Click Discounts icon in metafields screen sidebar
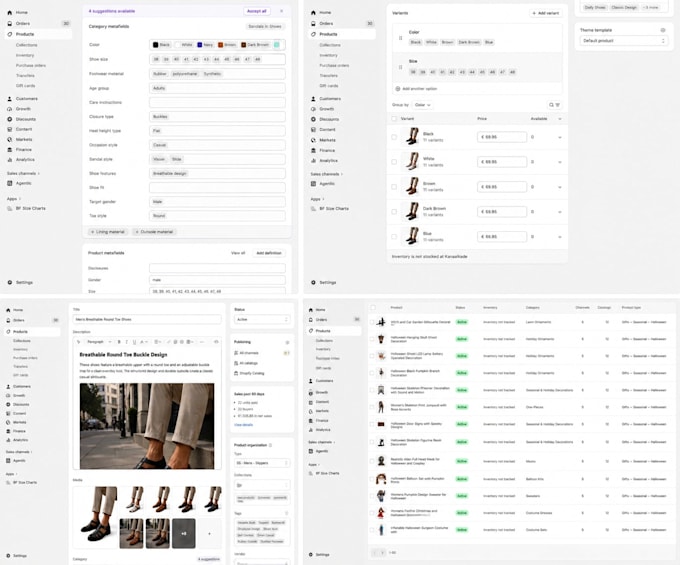The width and height of the screenshot is (680, 565). click(10, 119)
